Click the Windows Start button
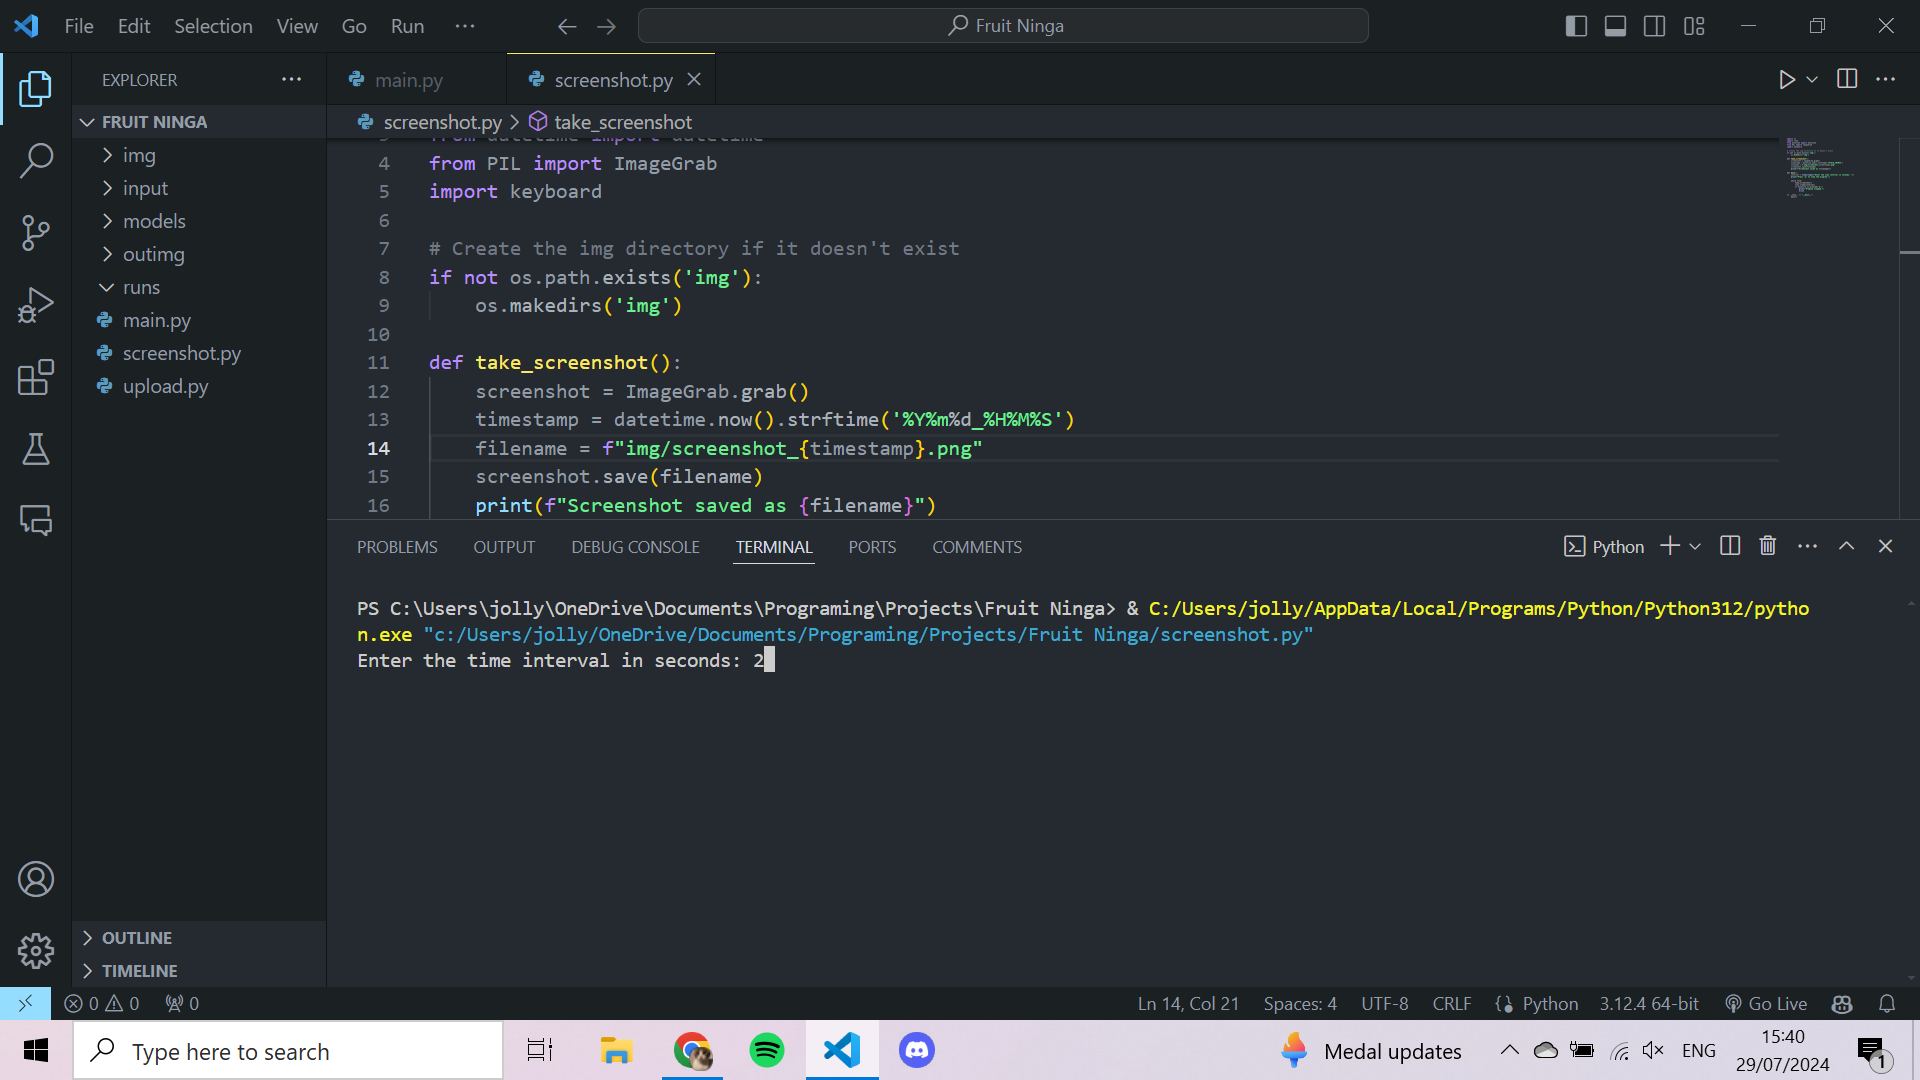The image size is (1920, 1080). tap(36, 1050)
